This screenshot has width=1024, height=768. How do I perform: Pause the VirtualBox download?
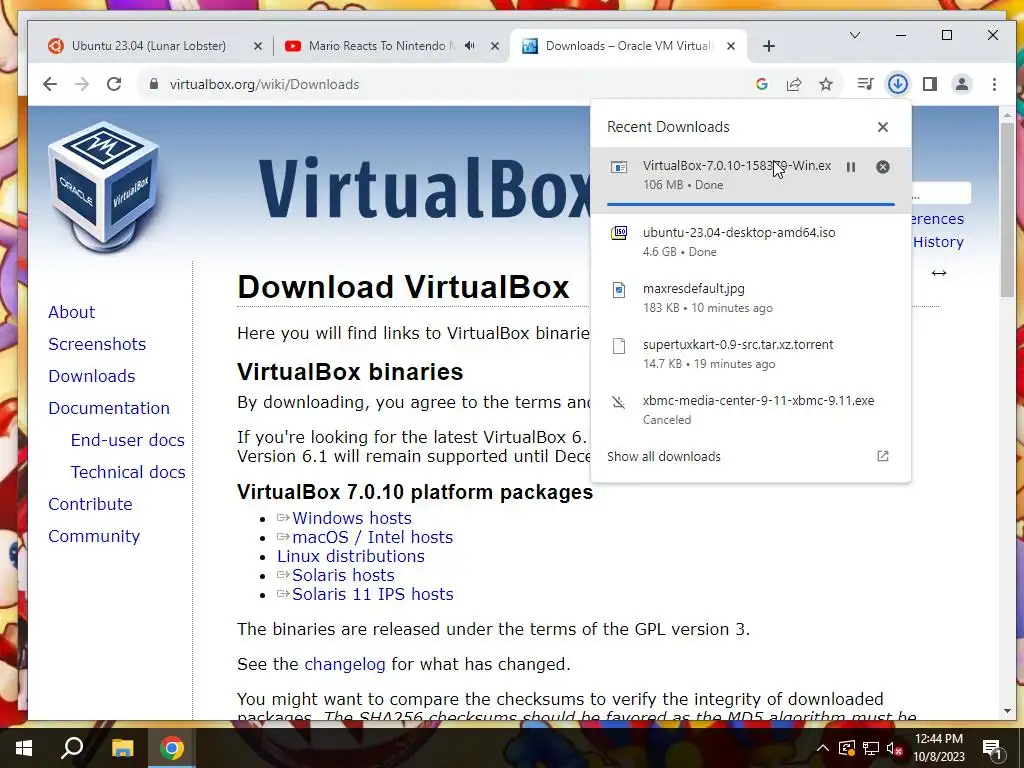tap(851, 167)
